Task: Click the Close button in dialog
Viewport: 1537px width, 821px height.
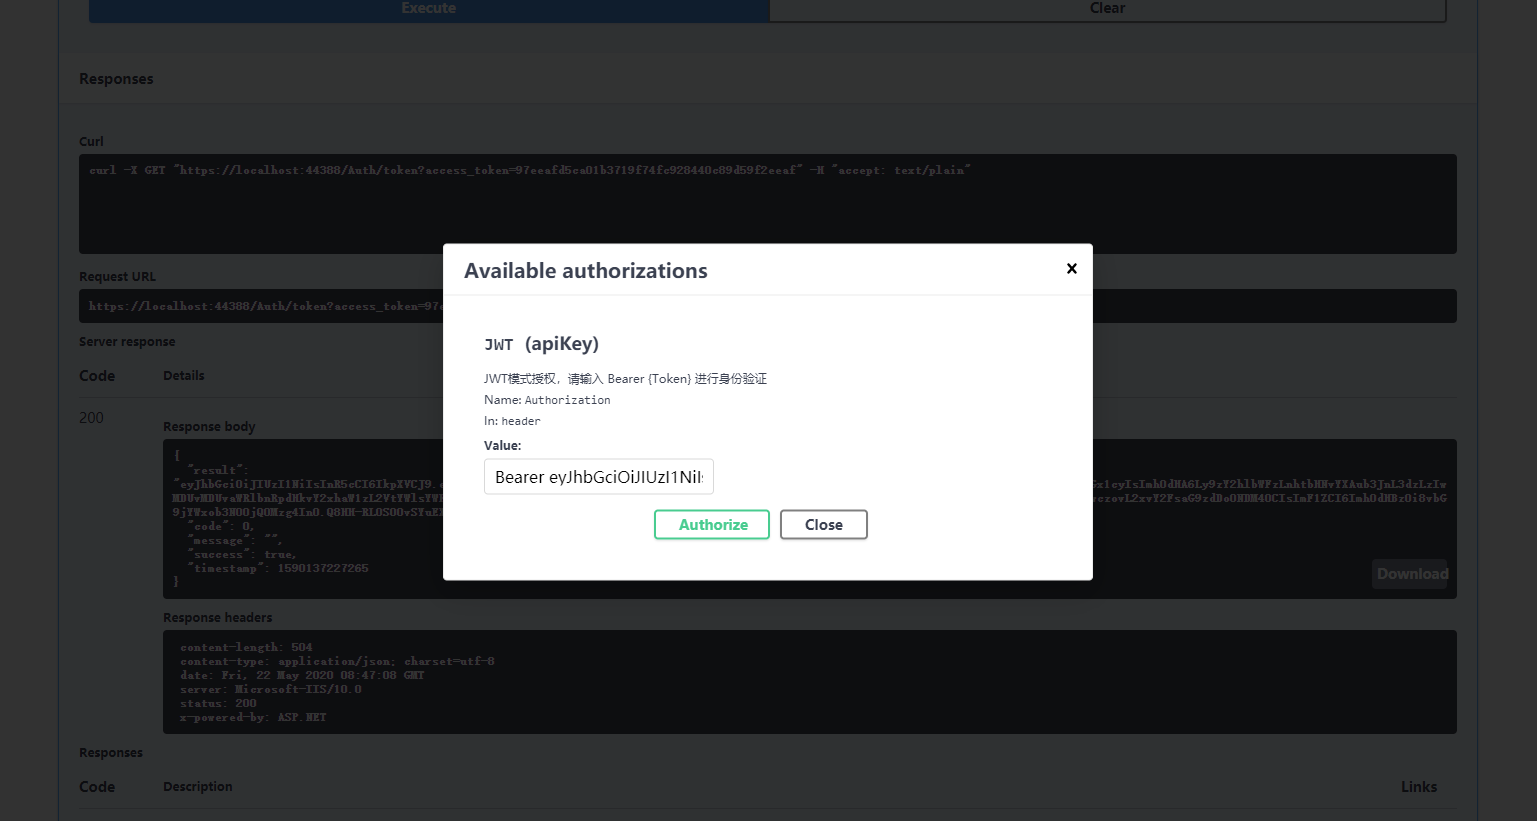Action: pos(824,524)
